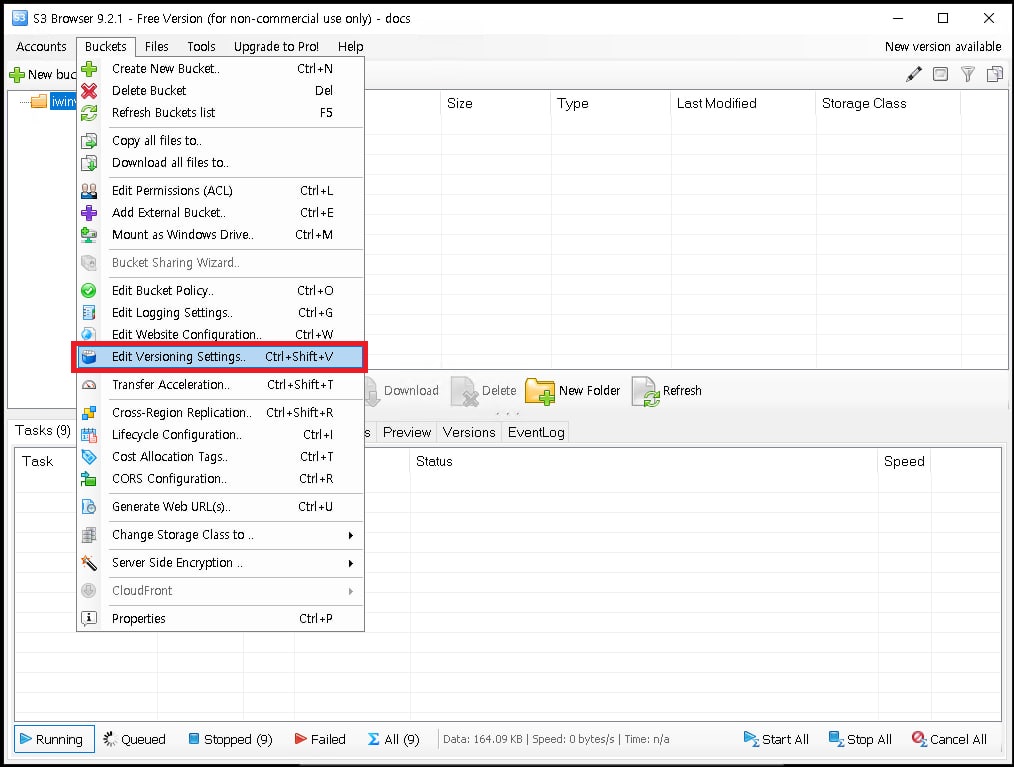Viewport: 1014px width, 767px height.
Task: Click the purple Add External Bucket icon
Action: 89,213
